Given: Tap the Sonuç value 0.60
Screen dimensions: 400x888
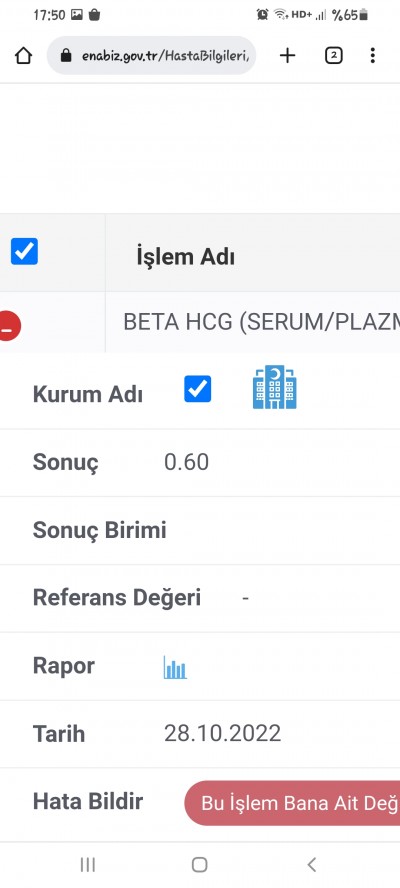Looking at the screenshot, I should (x=186, y=462).
